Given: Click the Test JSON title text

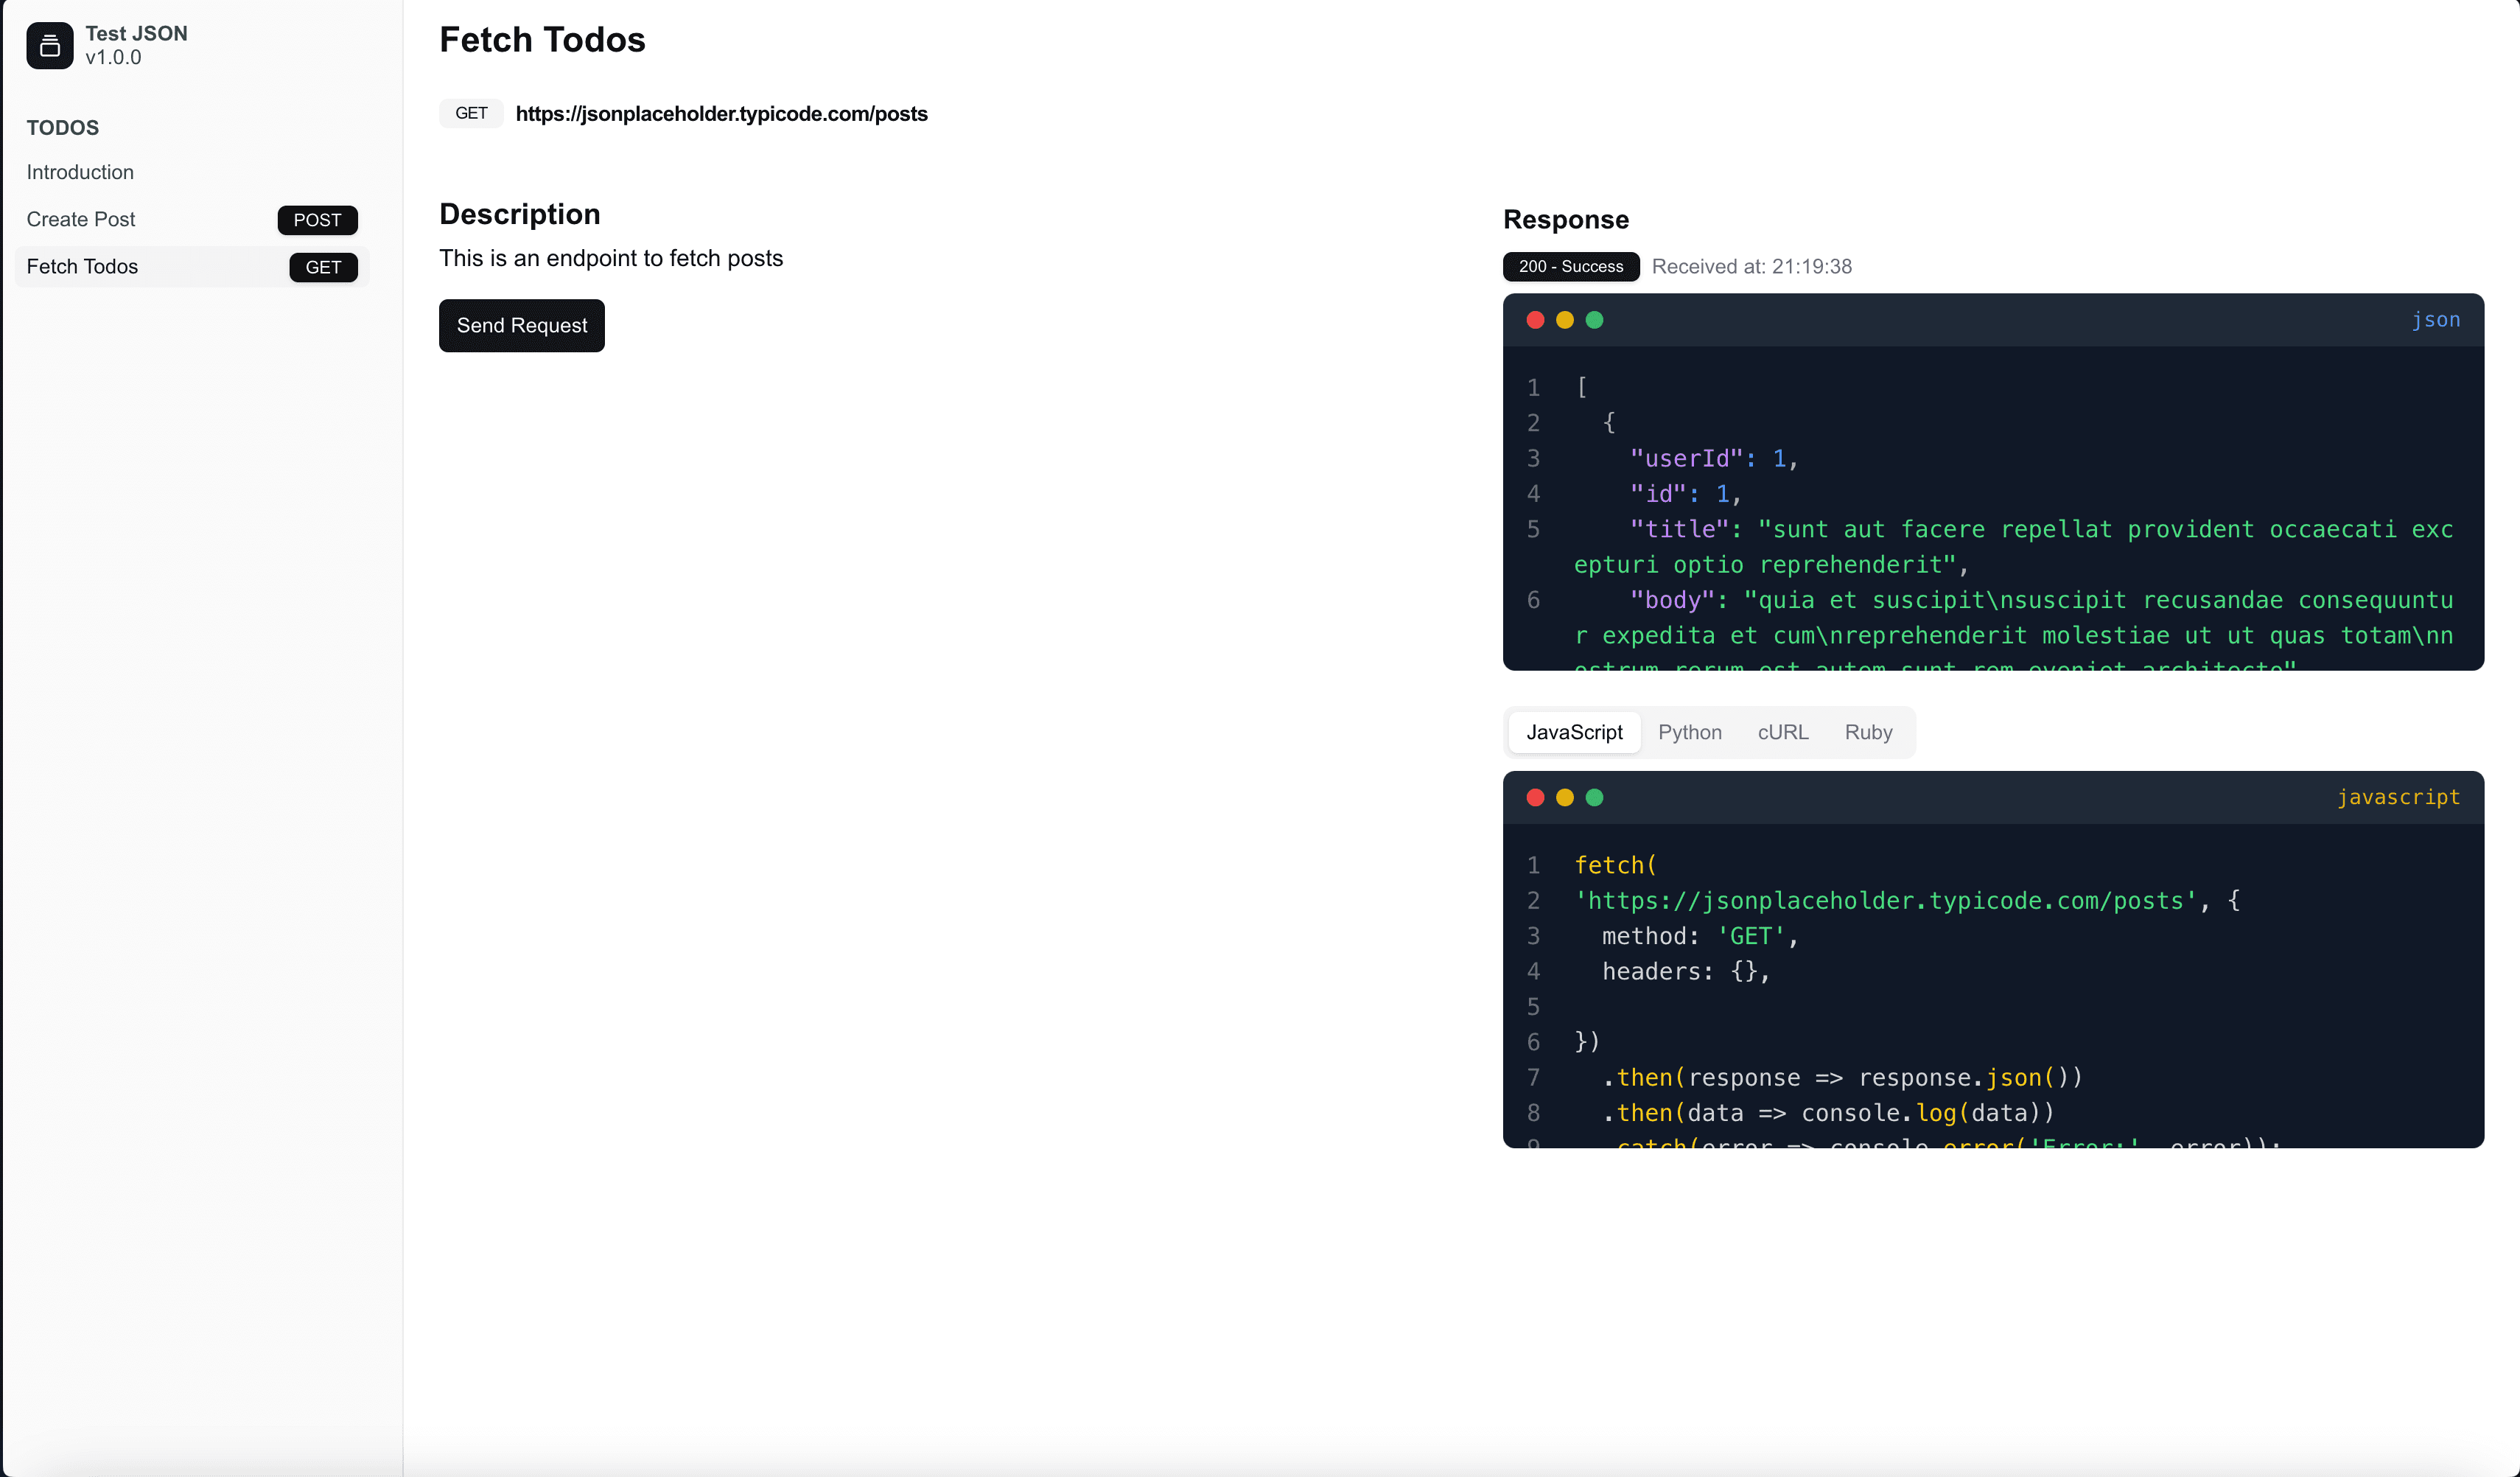Looking at the screenshot, I should point(136,33).
